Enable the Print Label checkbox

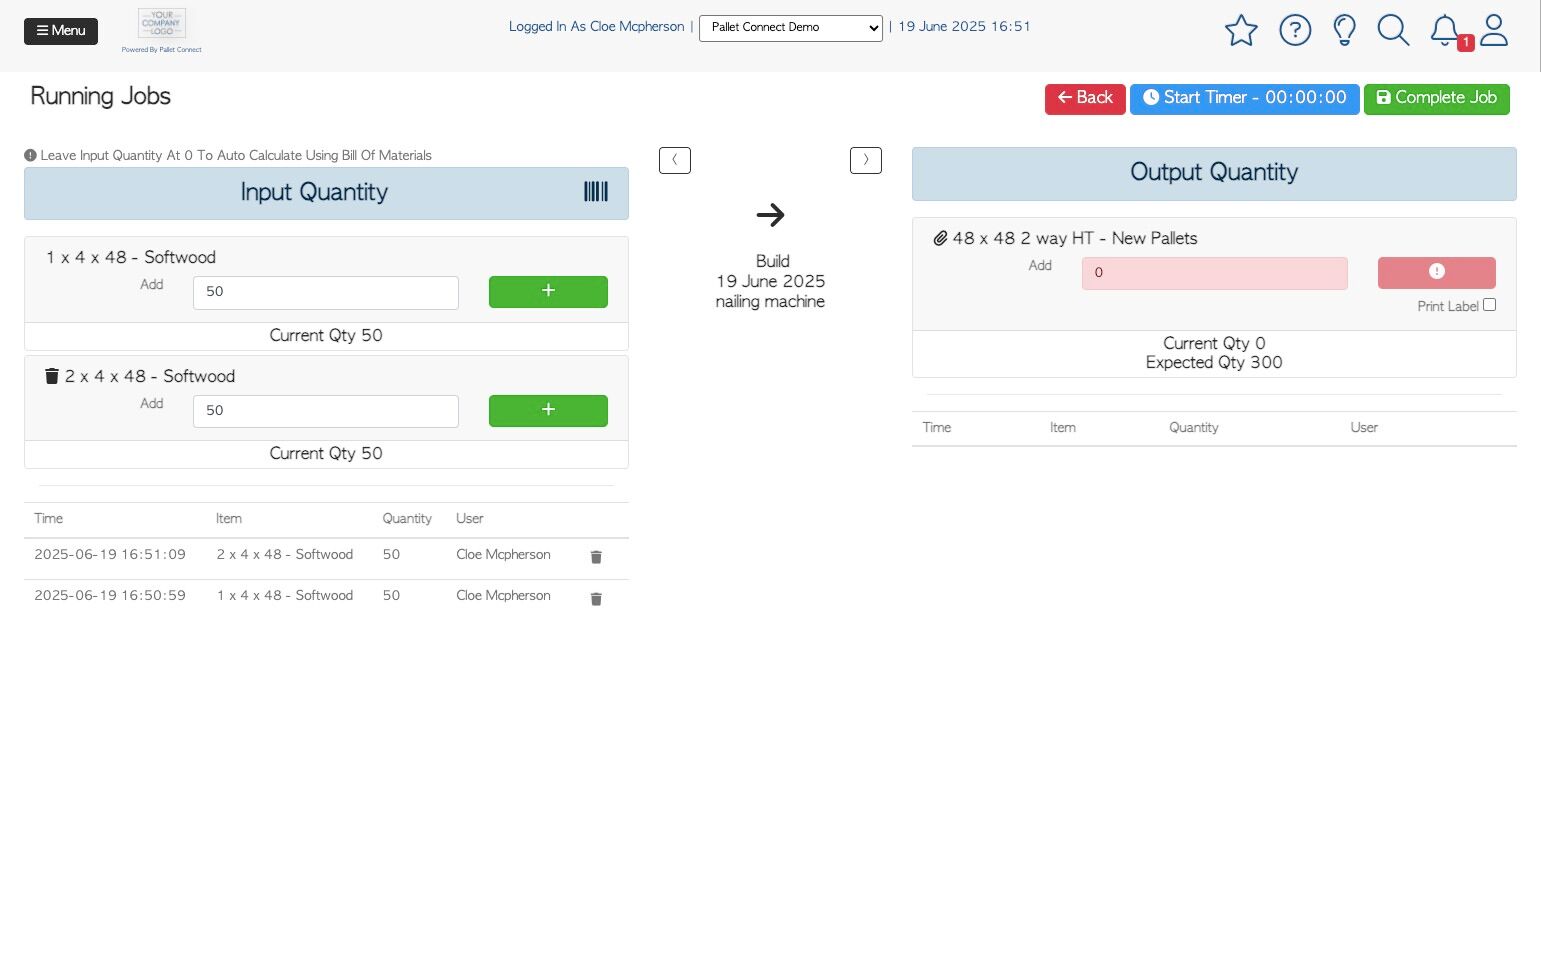pos(1489,305)
